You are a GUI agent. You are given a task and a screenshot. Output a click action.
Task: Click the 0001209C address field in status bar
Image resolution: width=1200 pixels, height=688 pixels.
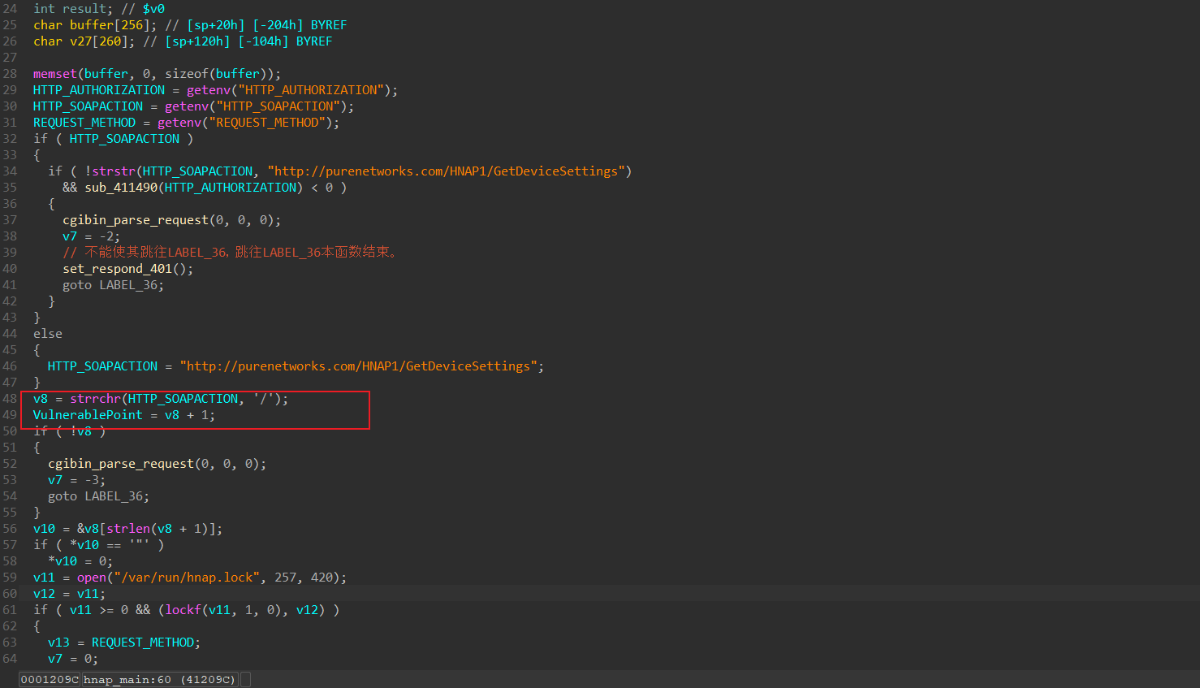49,680
